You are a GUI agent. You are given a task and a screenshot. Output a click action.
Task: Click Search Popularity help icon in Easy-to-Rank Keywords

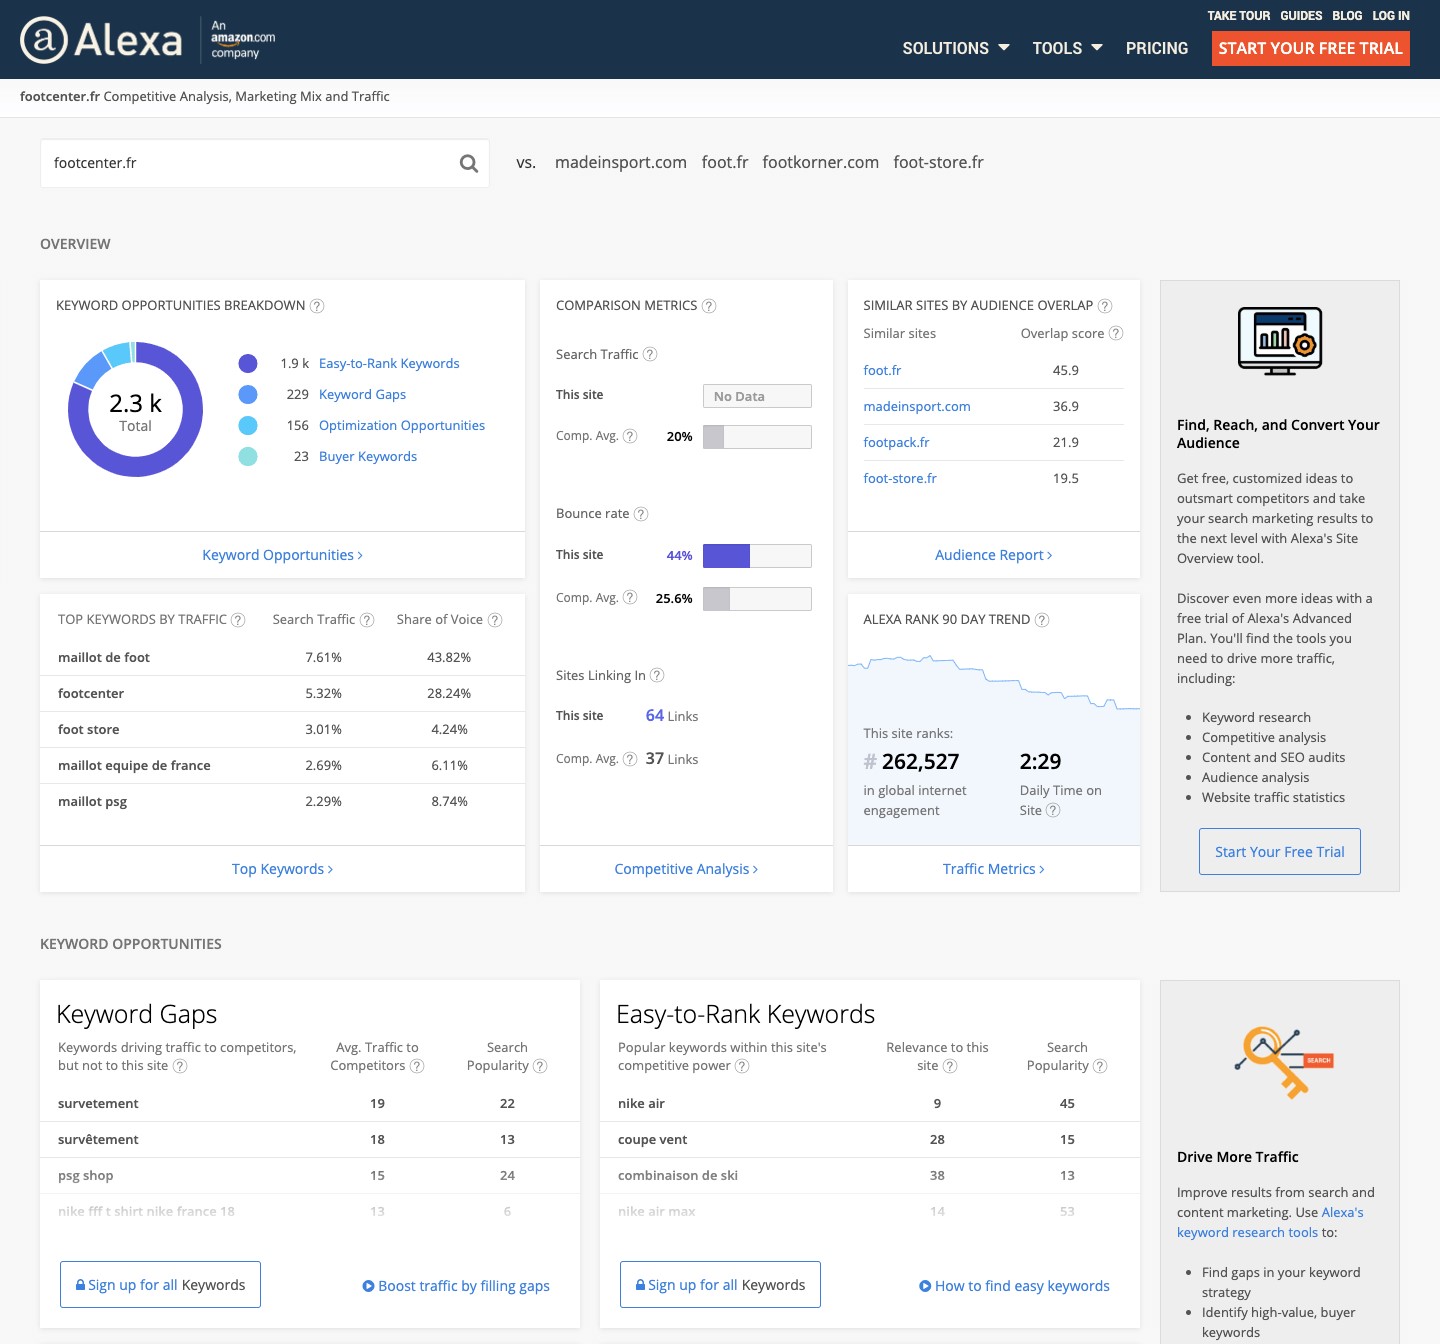coord(1100,1066)
